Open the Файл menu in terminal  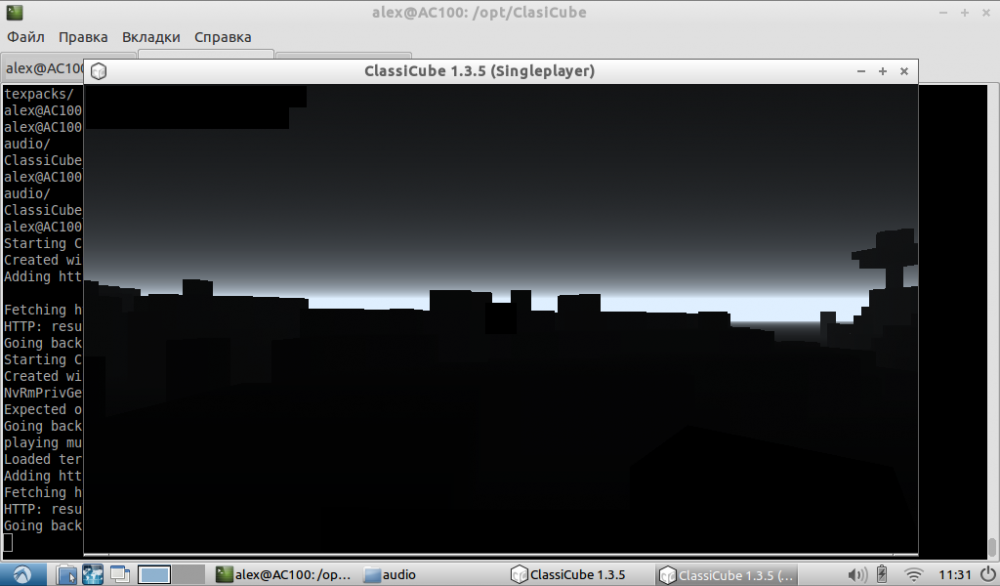(x=26, y=37)
